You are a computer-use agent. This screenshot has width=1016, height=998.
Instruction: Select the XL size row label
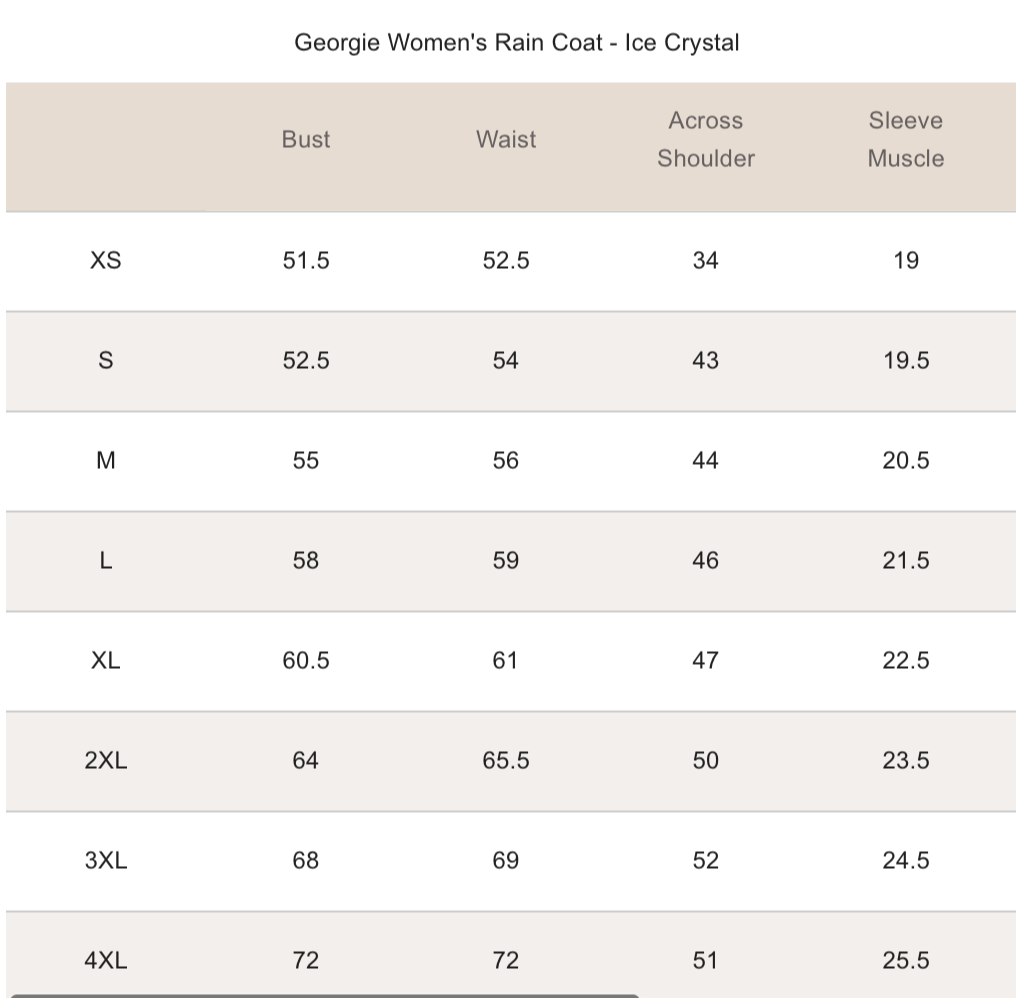click(105, 661)
